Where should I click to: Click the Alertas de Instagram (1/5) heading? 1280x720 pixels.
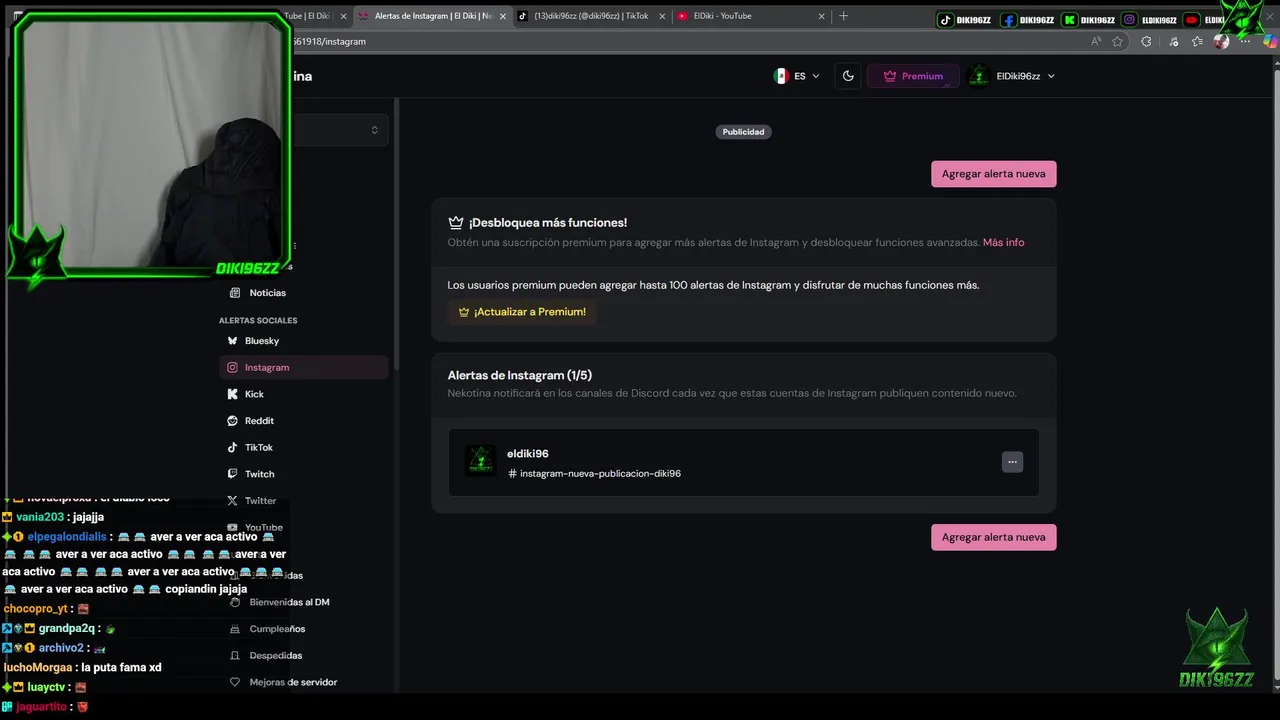click(520, 375)
